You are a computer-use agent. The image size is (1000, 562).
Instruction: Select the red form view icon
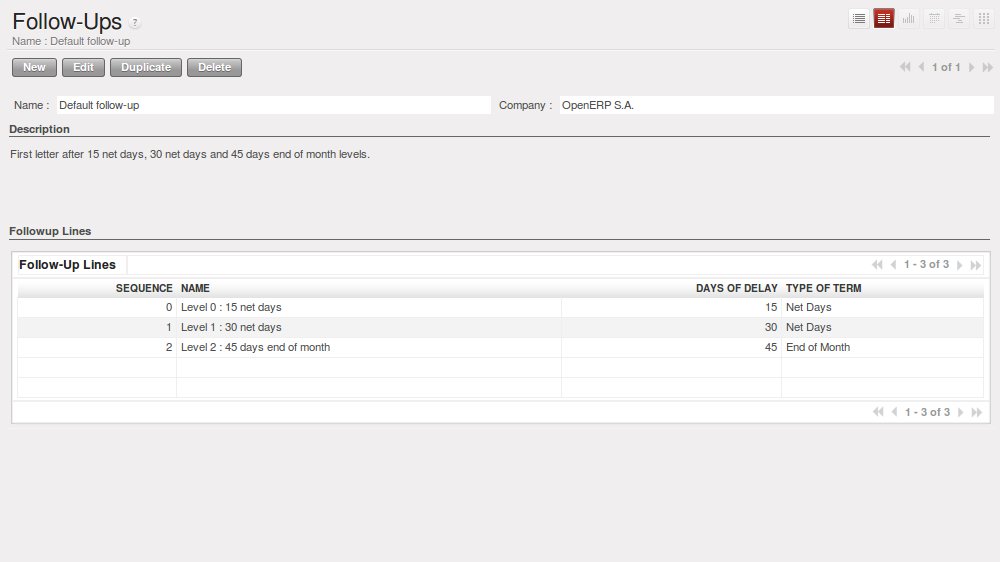[884, 18]
